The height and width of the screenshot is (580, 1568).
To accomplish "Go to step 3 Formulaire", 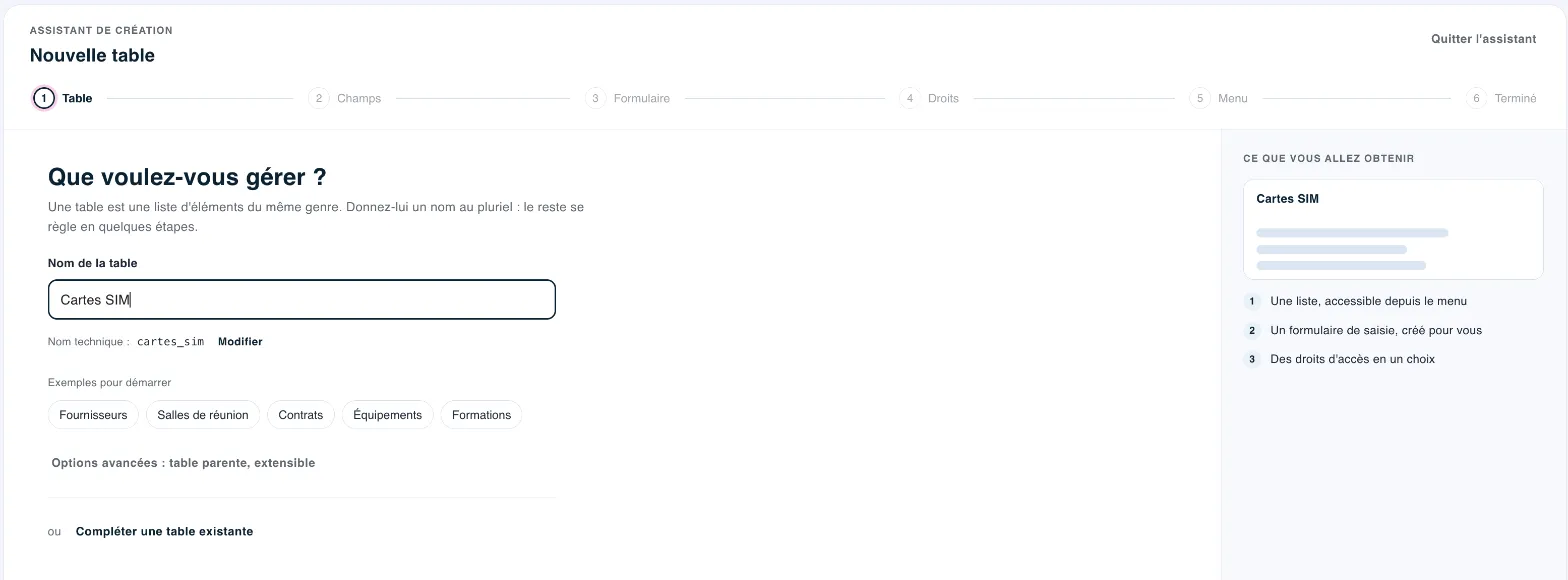I will click(628, 98).
